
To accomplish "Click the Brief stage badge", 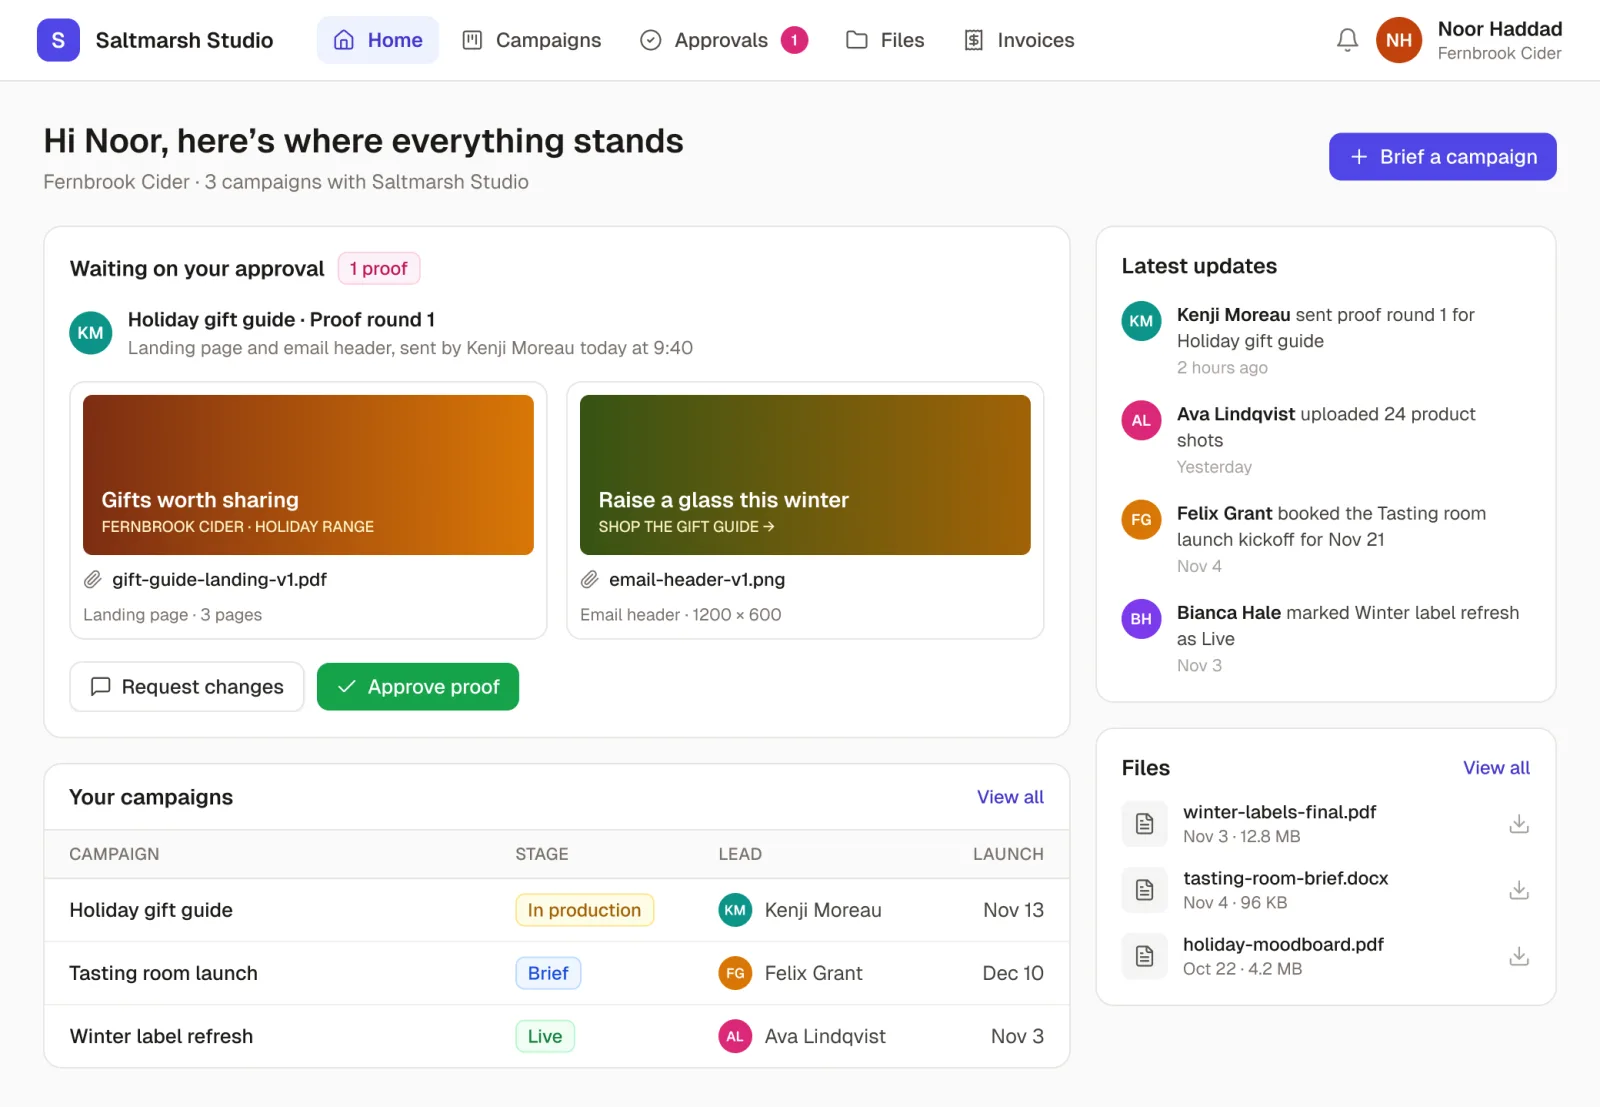I will 548,973.
